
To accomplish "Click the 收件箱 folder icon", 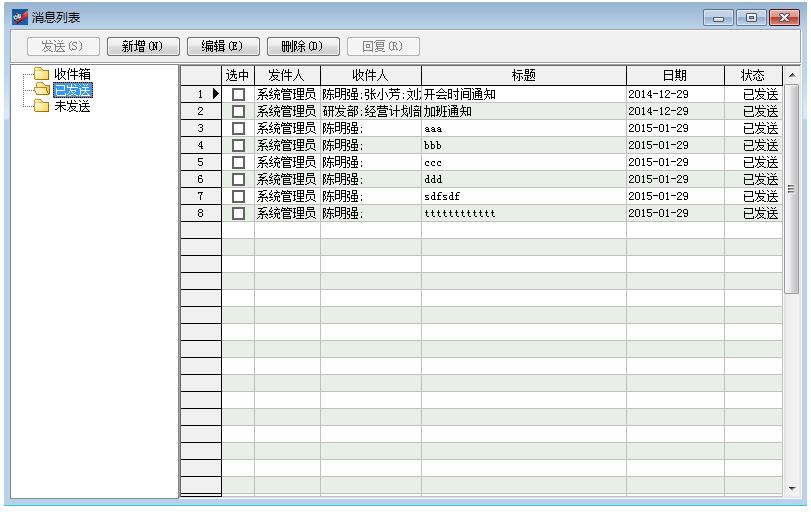I will pos(41,74).
